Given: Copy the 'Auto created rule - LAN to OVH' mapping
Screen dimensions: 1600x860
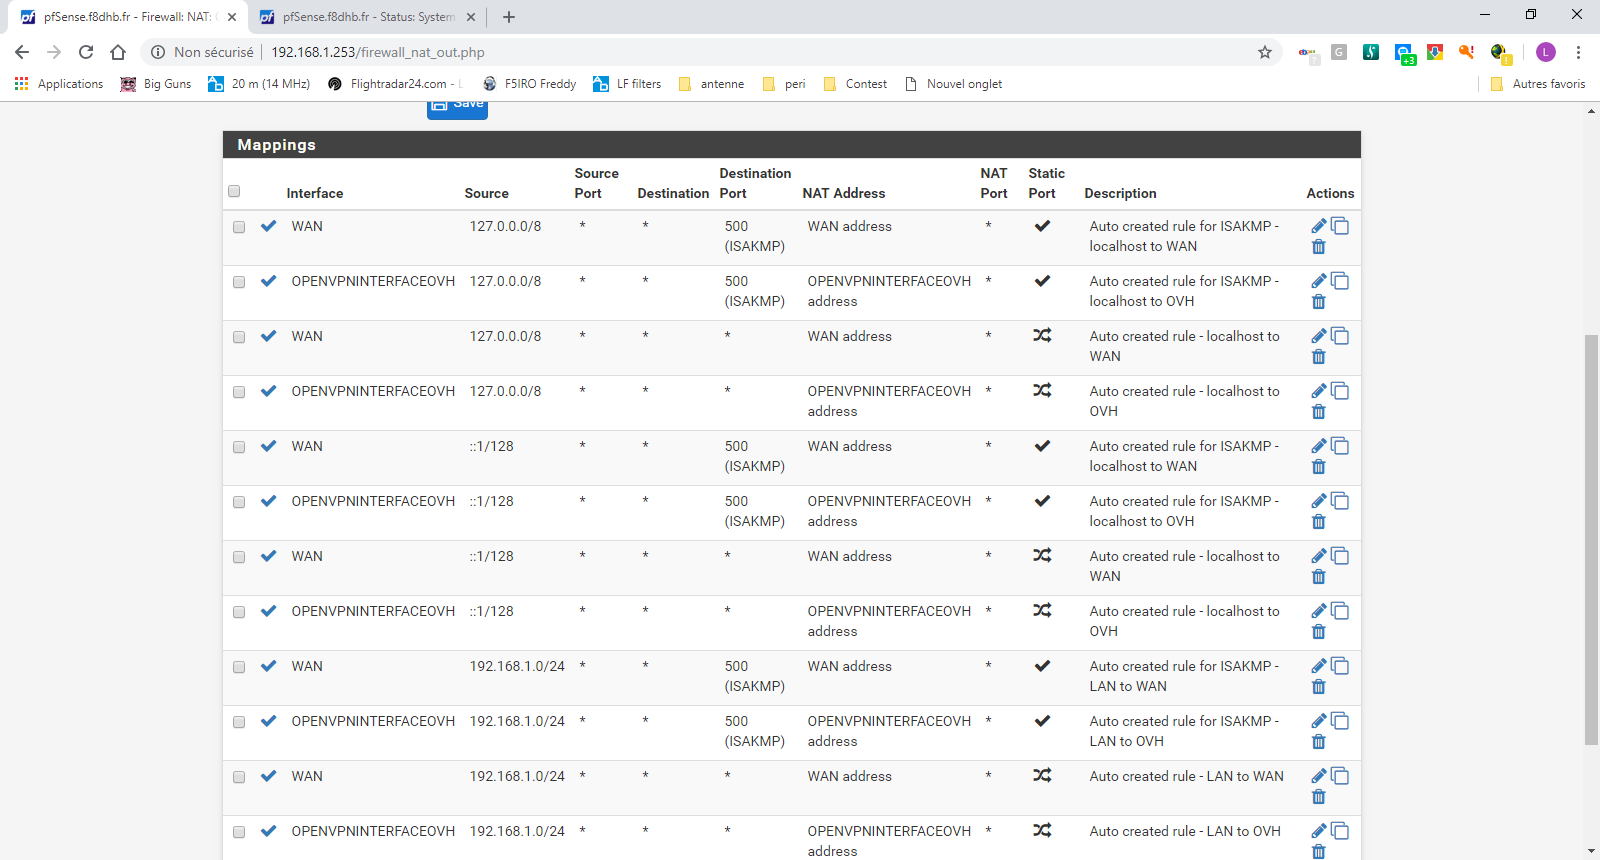Looking at the screenshot, I should [1340, 831].
